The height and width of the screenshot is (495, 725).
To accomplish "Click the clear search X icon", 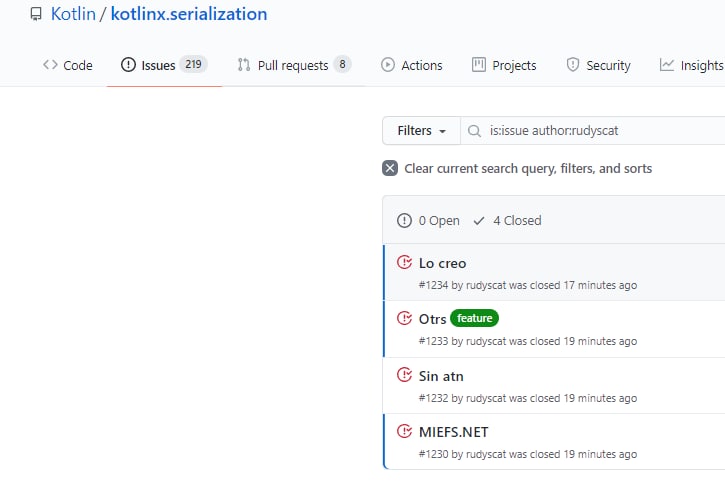I will coord(390,168).
